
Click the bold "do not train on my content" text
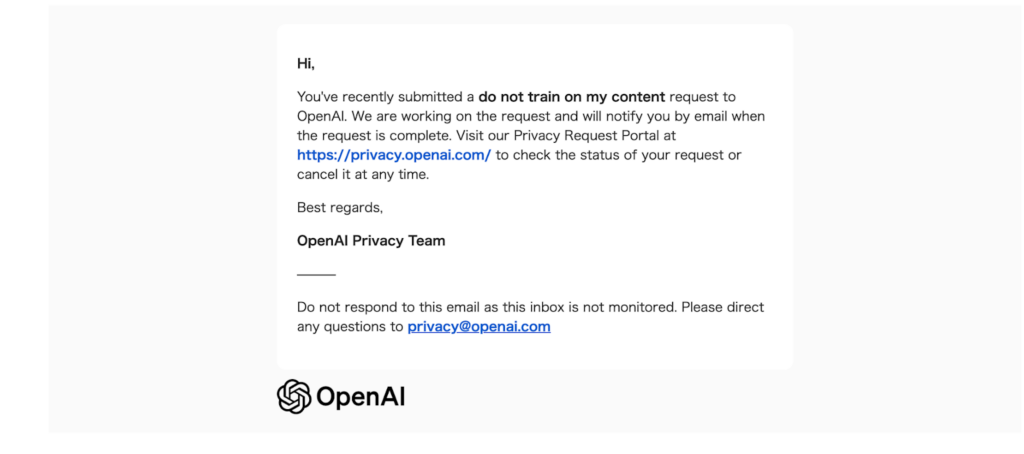[571, 97]
